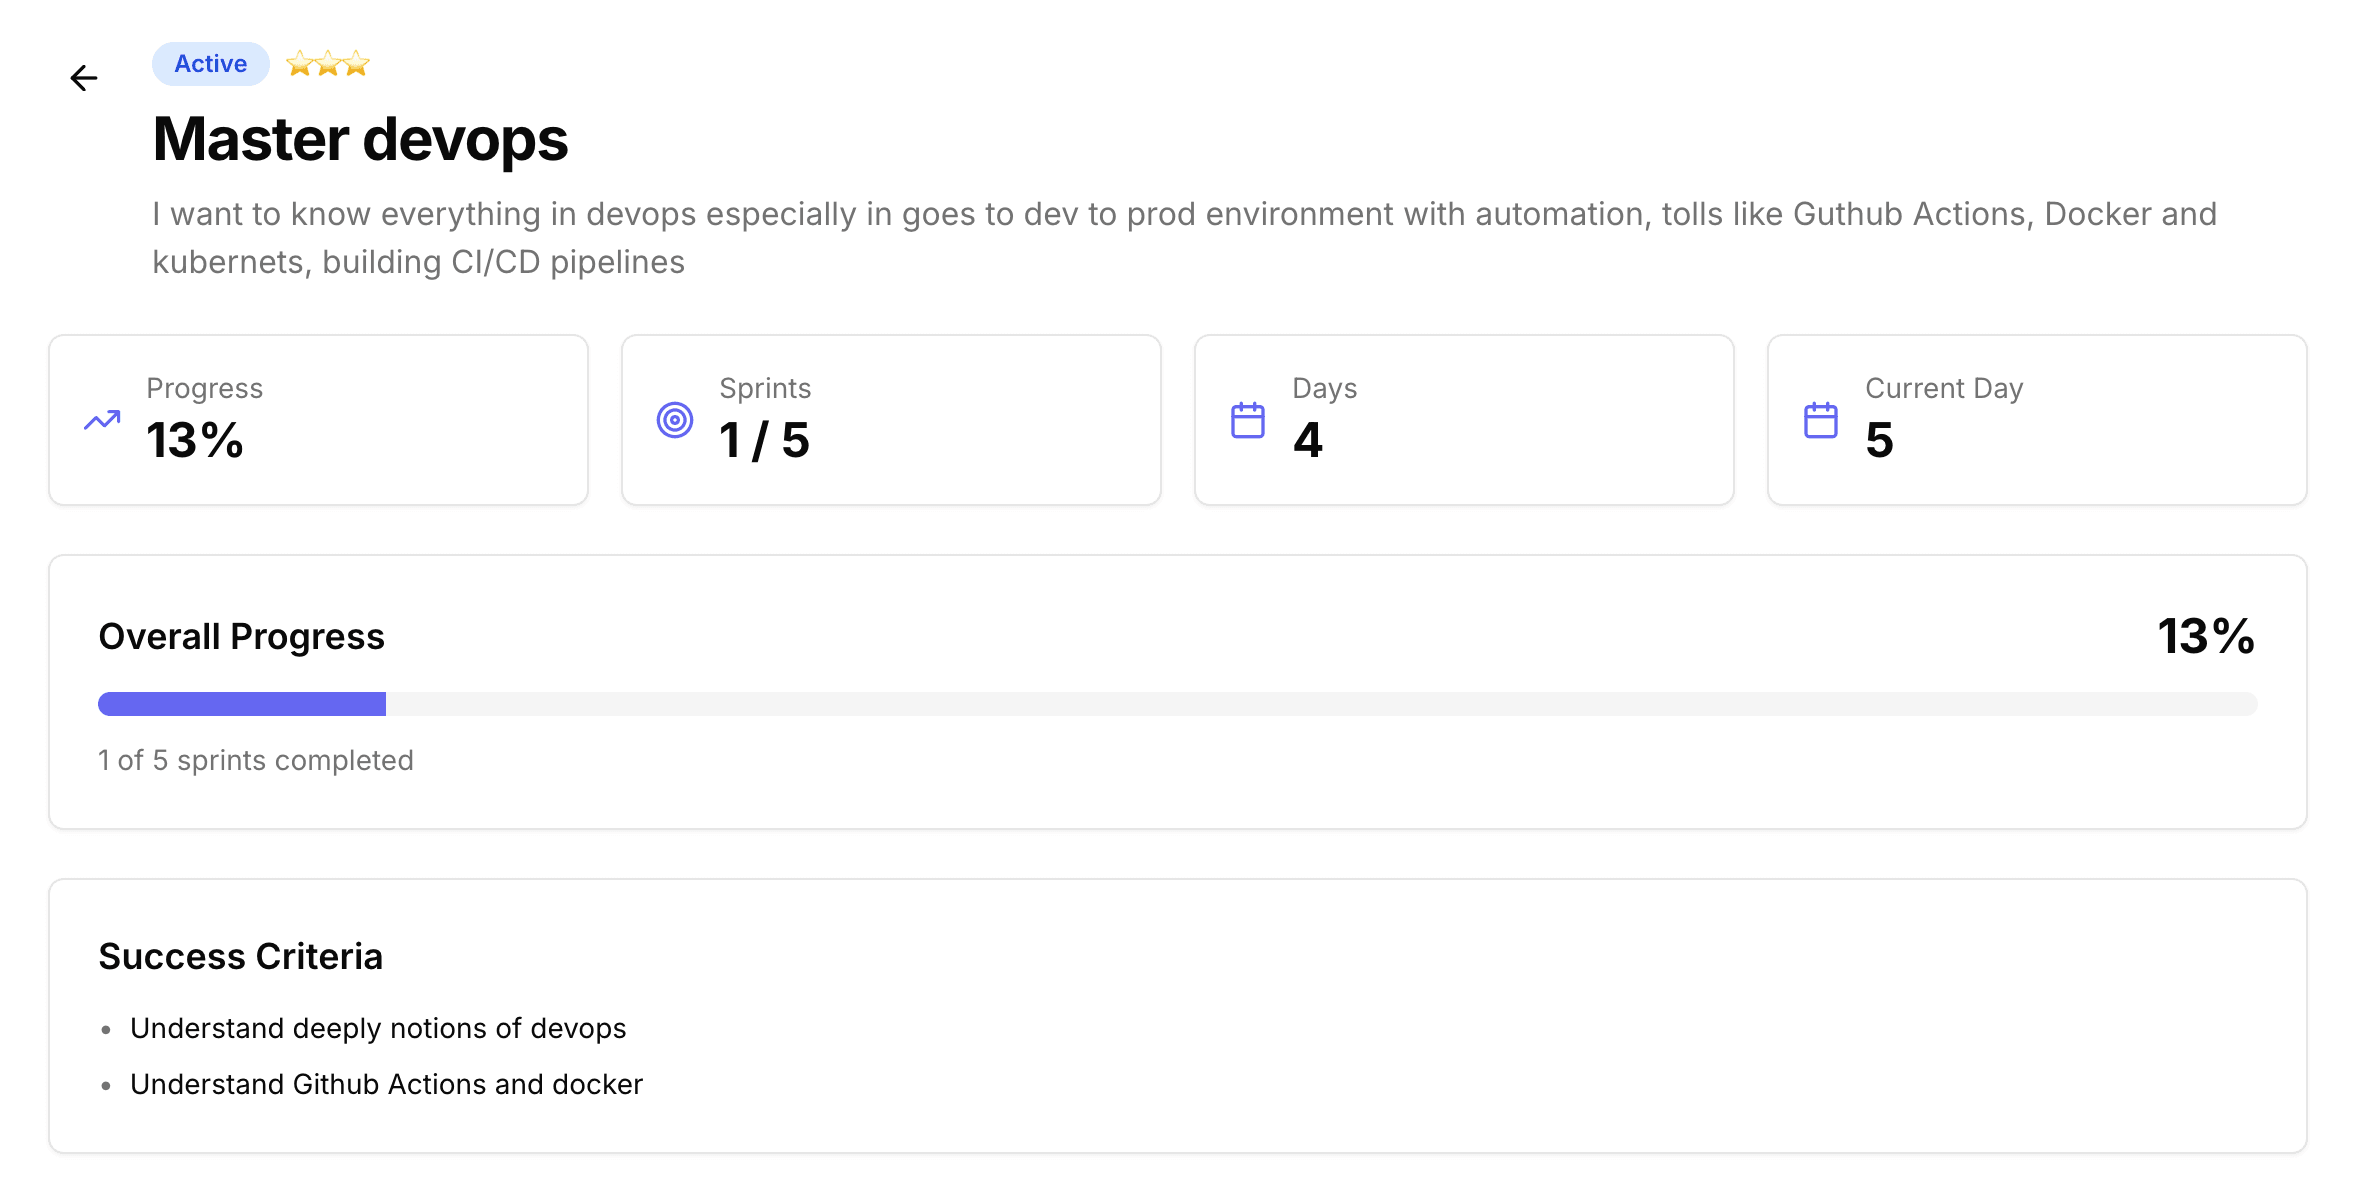Click the three gold stars rating

click(x=328, y=64)
